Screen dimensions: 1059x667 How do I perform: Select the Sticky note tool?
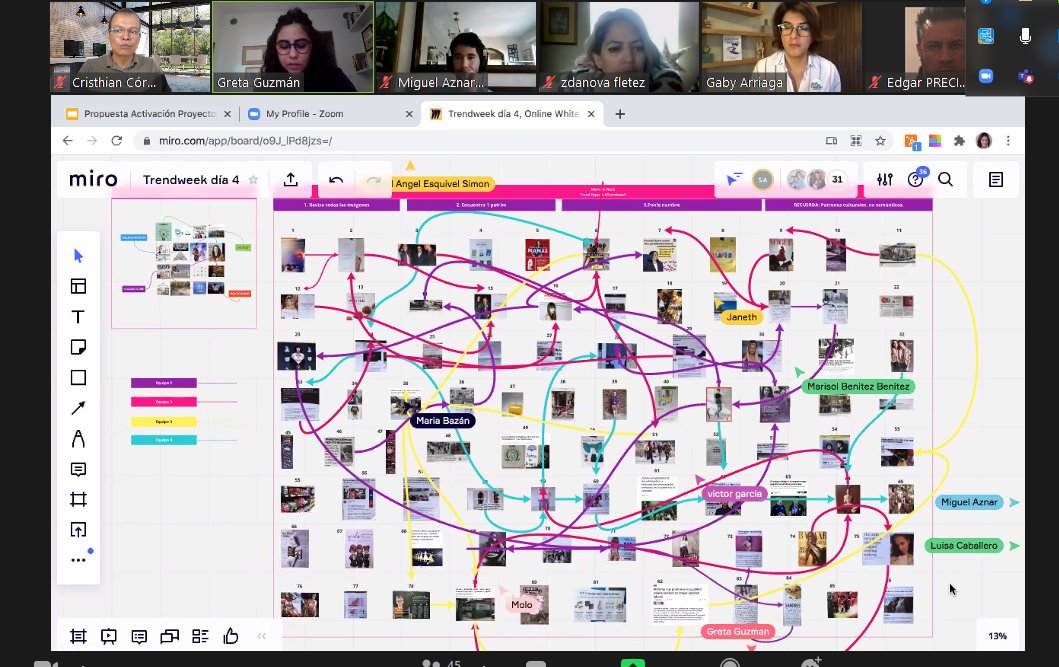pyautogui.click(x=78, y=347)
